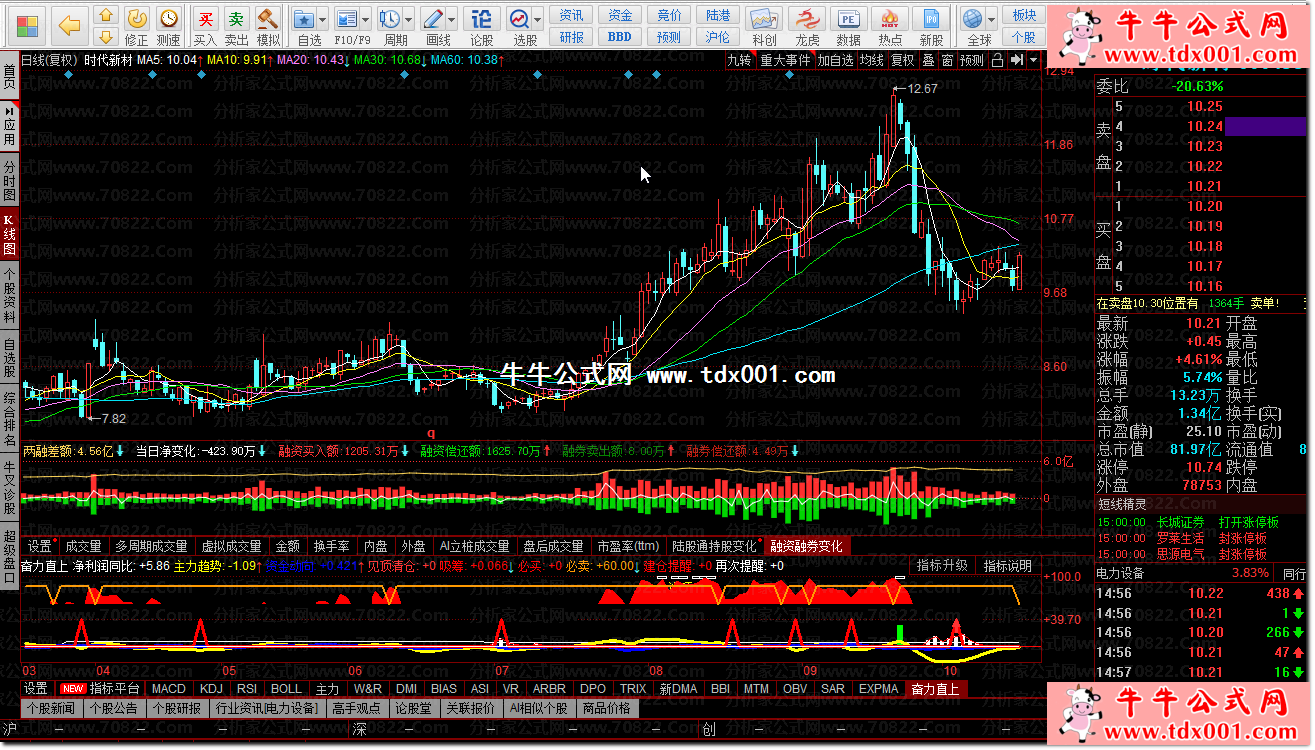The height and width of the screenshot is (750, 1315).
Task: Click the 周期 period clock icon
Action: pos(392,25)
